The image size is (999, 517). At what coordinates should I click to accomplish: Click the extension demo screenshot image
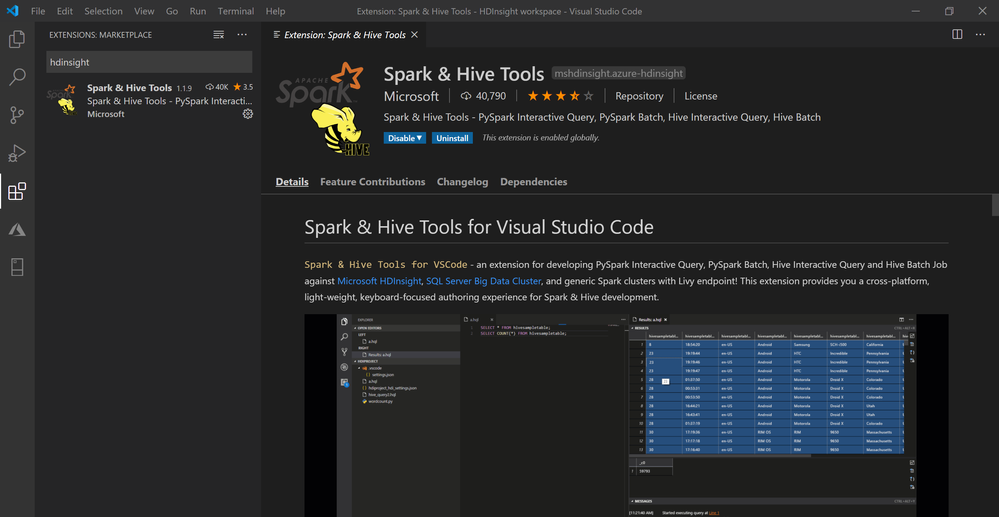coord(626,415)
